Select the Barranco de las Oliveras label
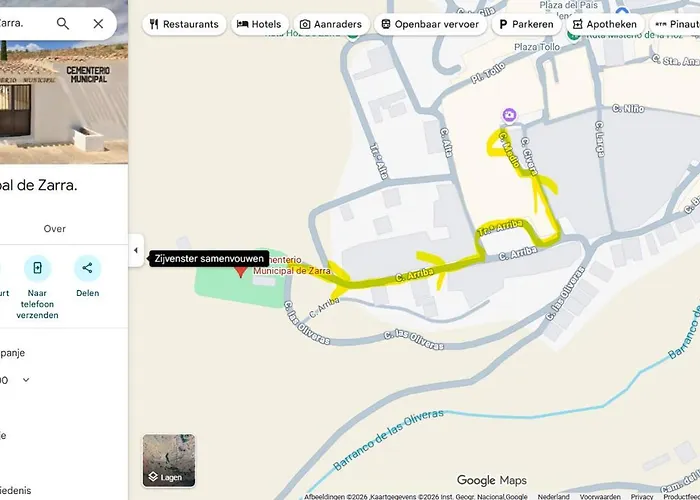 click(x=388, y=439)
